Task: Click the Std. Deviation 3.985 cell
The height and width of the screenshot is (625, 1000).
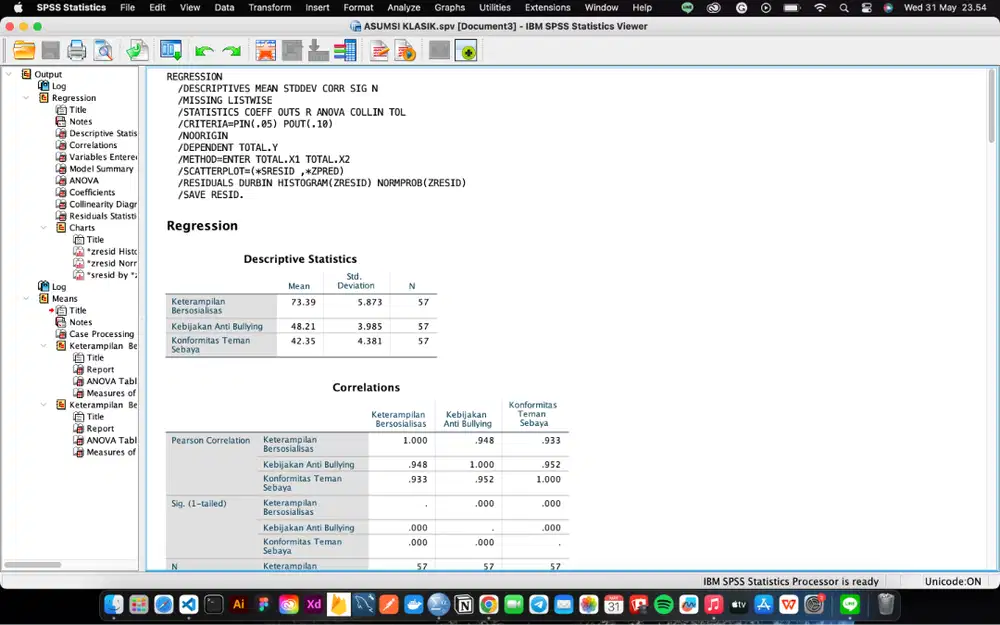Action: pos(370,326)
